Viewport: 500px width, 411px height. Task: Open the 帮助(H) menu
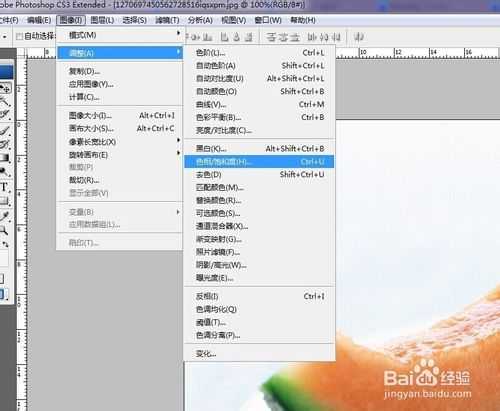tap(303, 20)
